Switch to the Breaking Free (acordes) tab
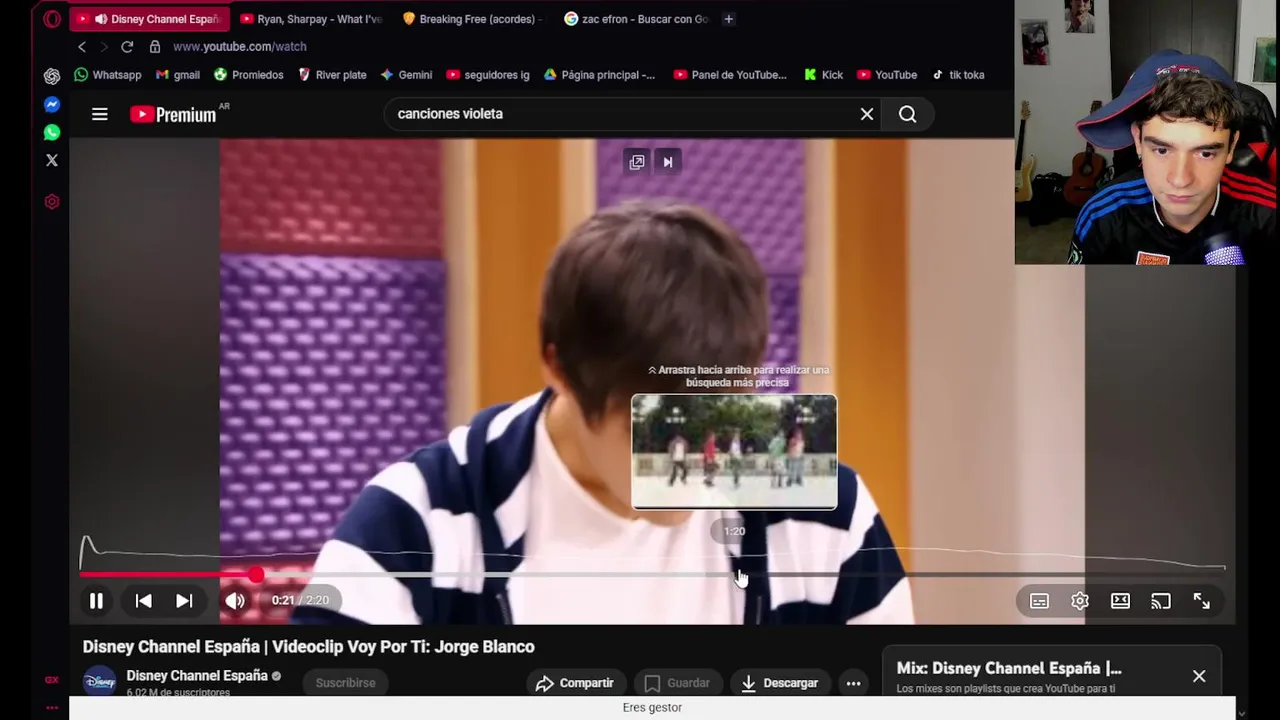This screenshot has width=1280, height=720. click(x=473, y=19)
